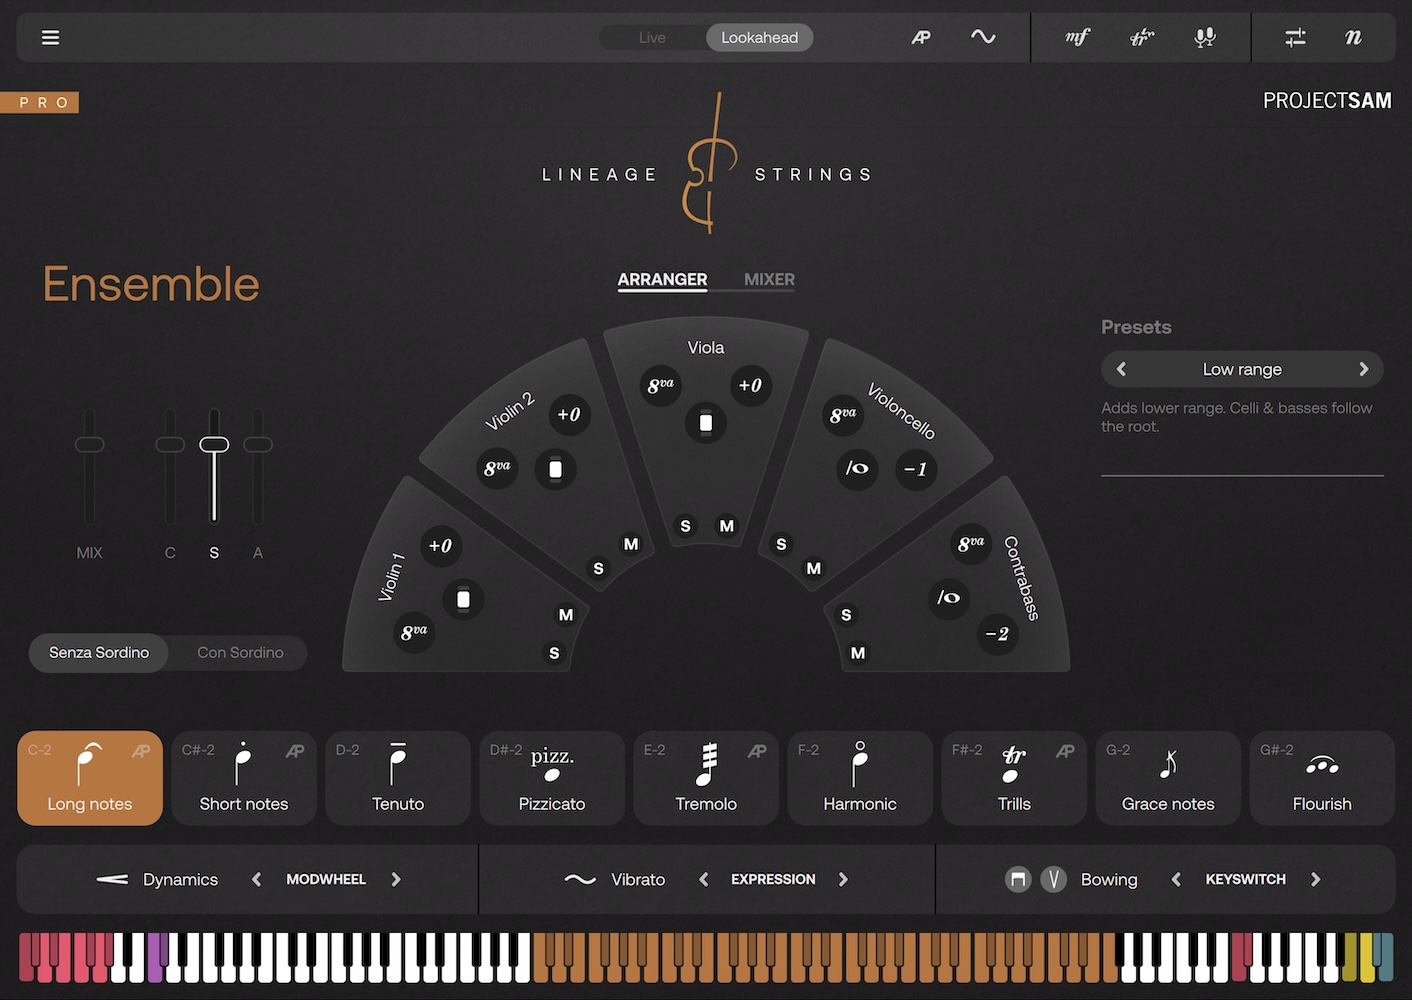Click the Violin 2 +0 transpose button

[569, 414]
